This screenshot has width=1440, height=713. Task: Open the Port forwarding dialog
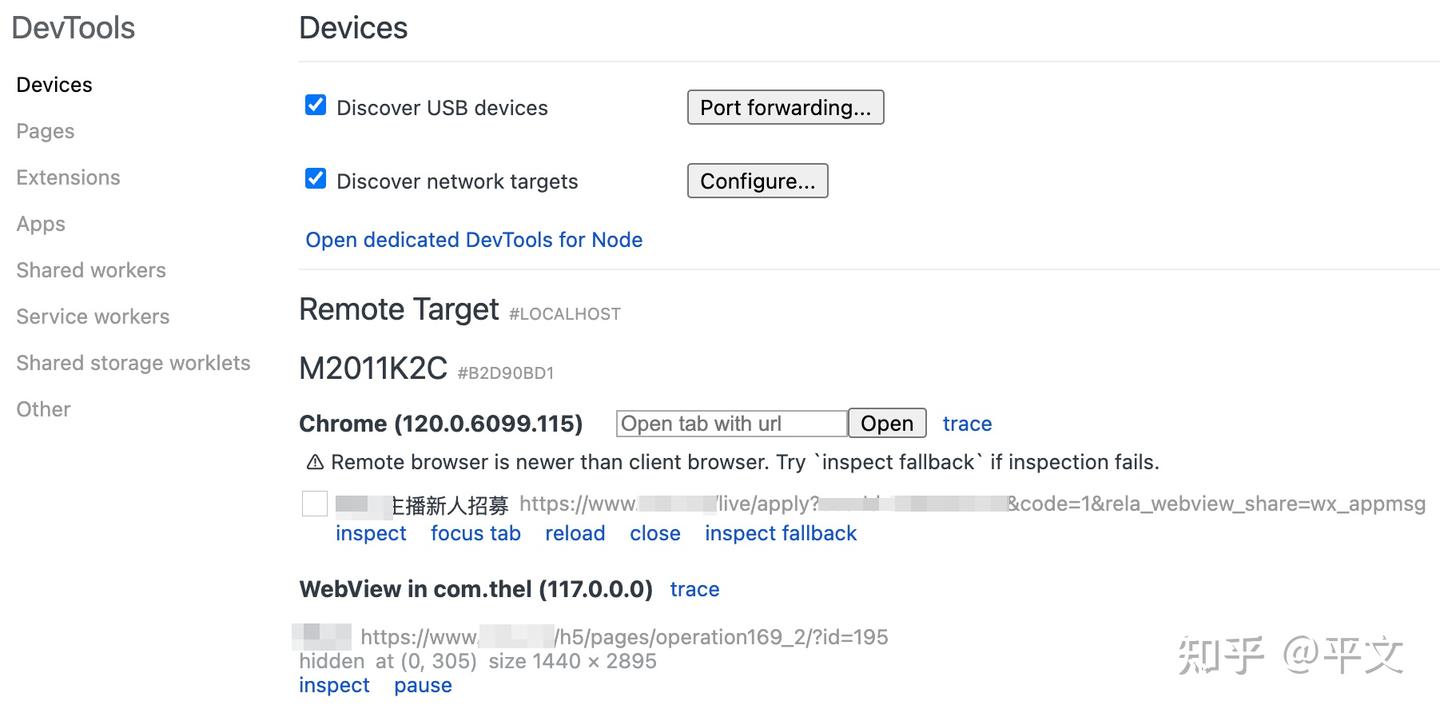pos(786,107)
